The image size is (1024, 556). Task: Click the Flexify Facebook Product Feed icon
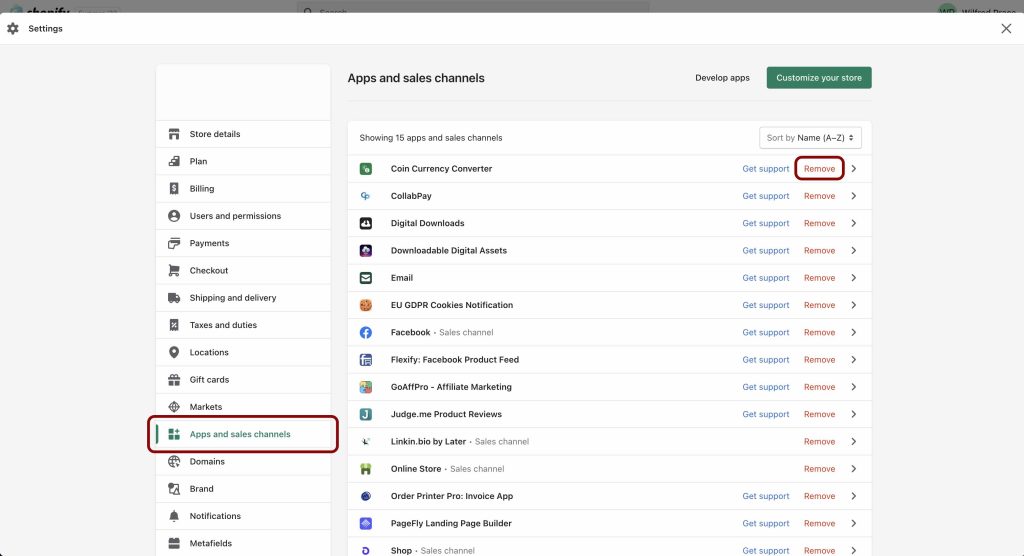pyautogui.click(x=366, y=360)
